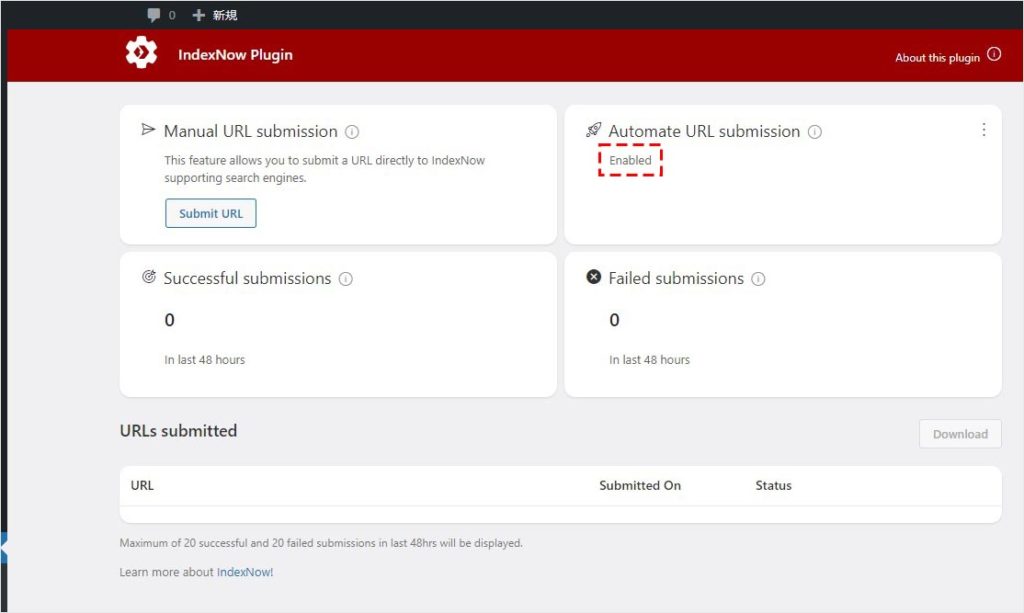Open the 新規 (new) menu in admin bar

click(215, 15)
